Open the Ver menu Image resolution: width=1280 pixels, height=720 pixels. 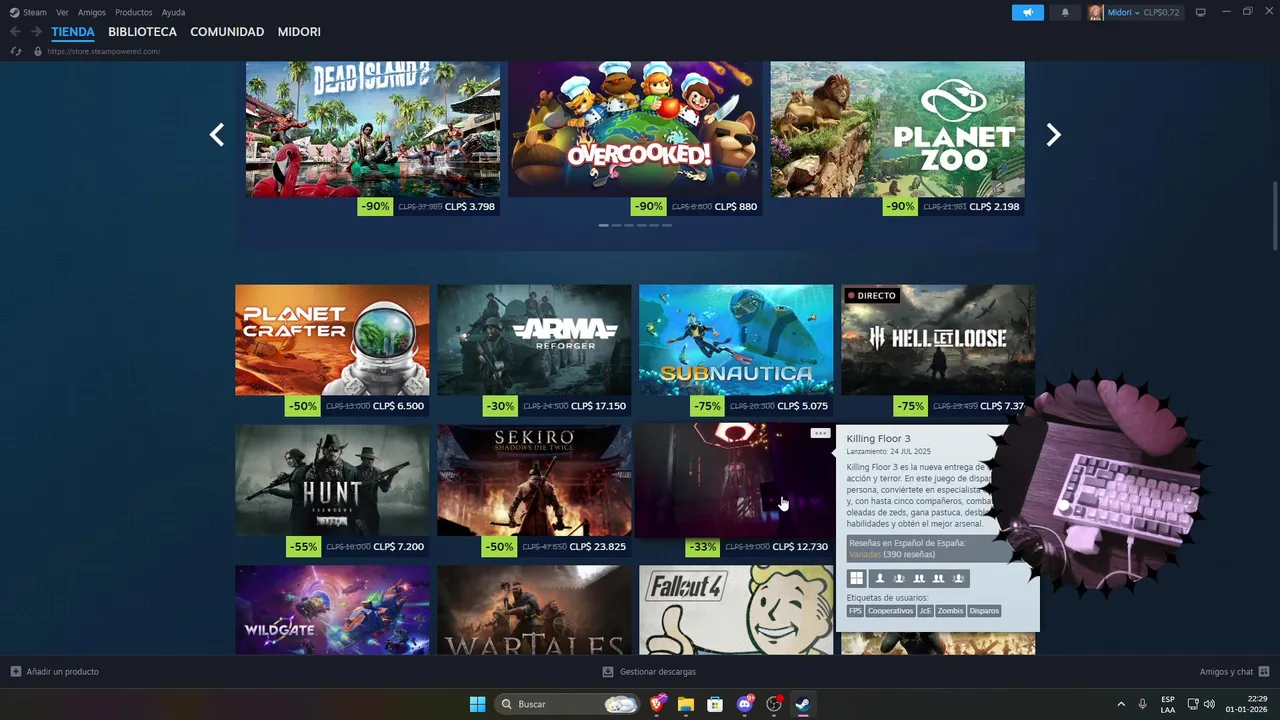(62, 12)
